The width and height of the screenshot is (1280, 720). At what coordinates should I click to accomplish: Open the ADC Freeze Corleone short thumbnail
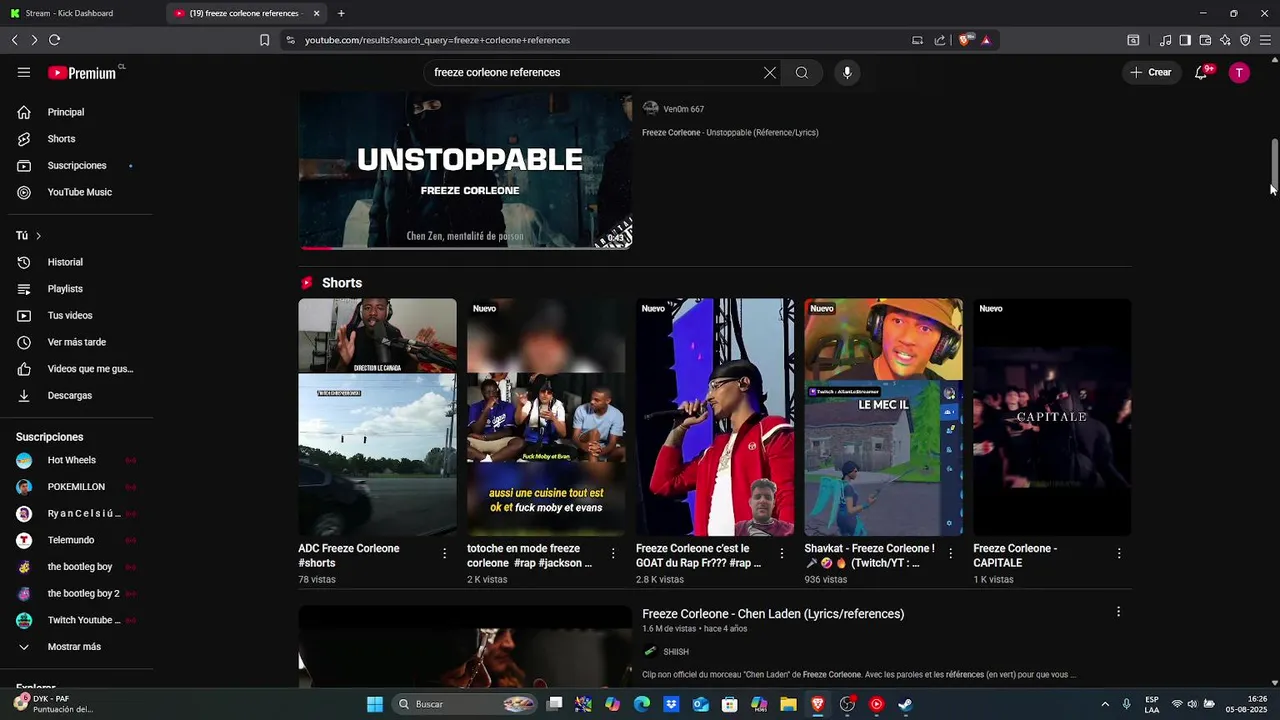pos(377,417)
